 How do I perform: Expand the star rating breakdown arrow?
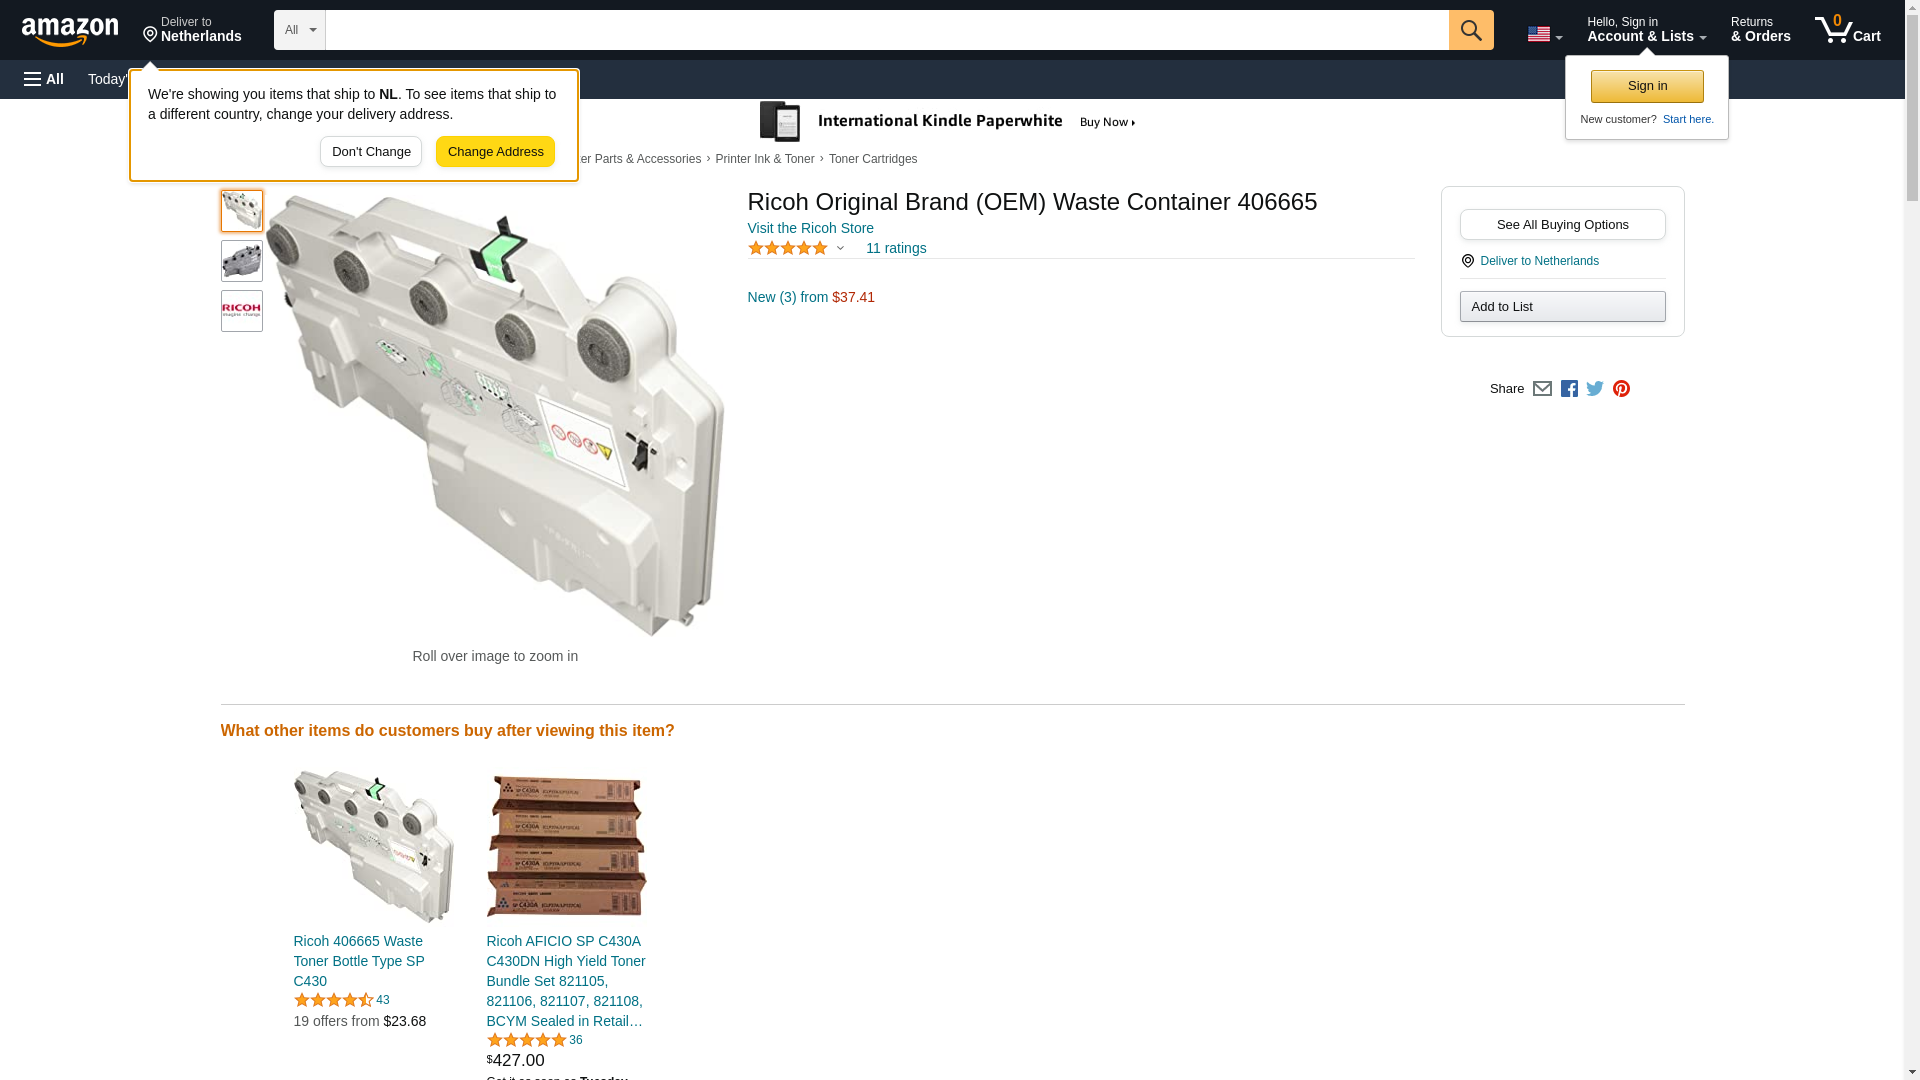point(840,248)
